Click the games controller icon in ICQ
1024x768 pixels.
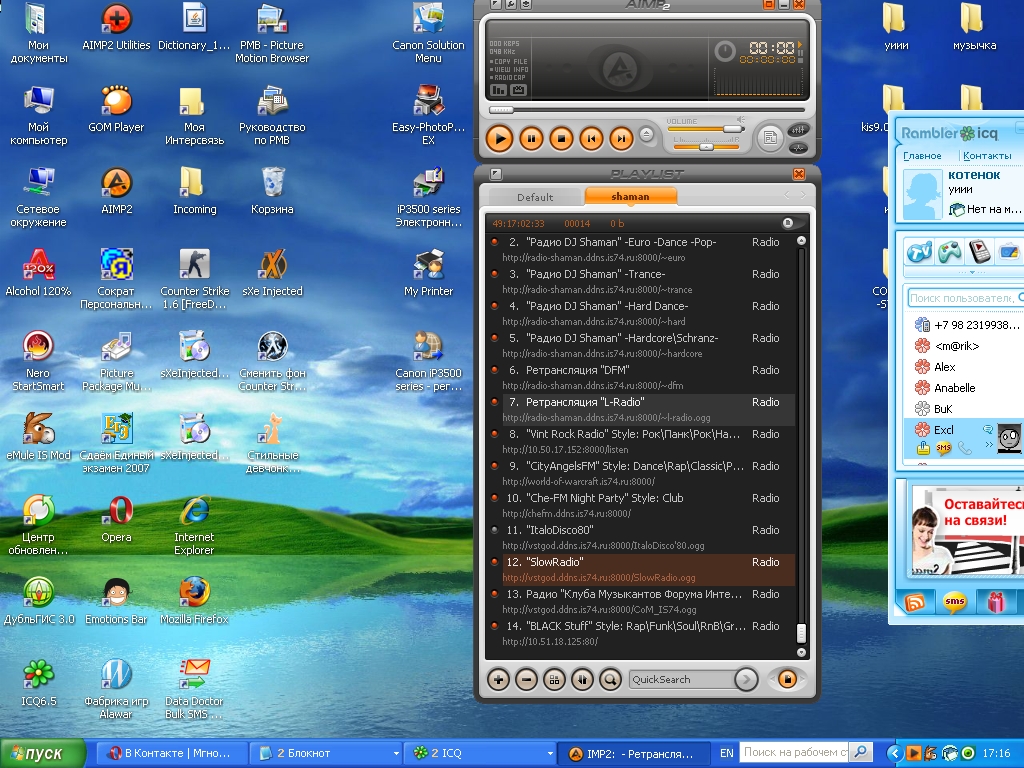pos(950,251)
